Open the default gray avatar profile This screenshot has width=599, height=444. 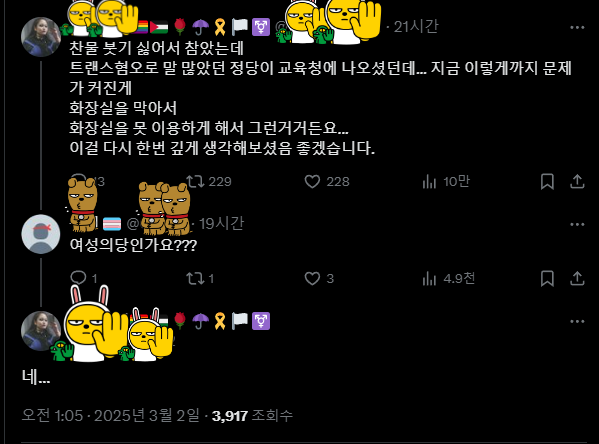coord(40,234)
